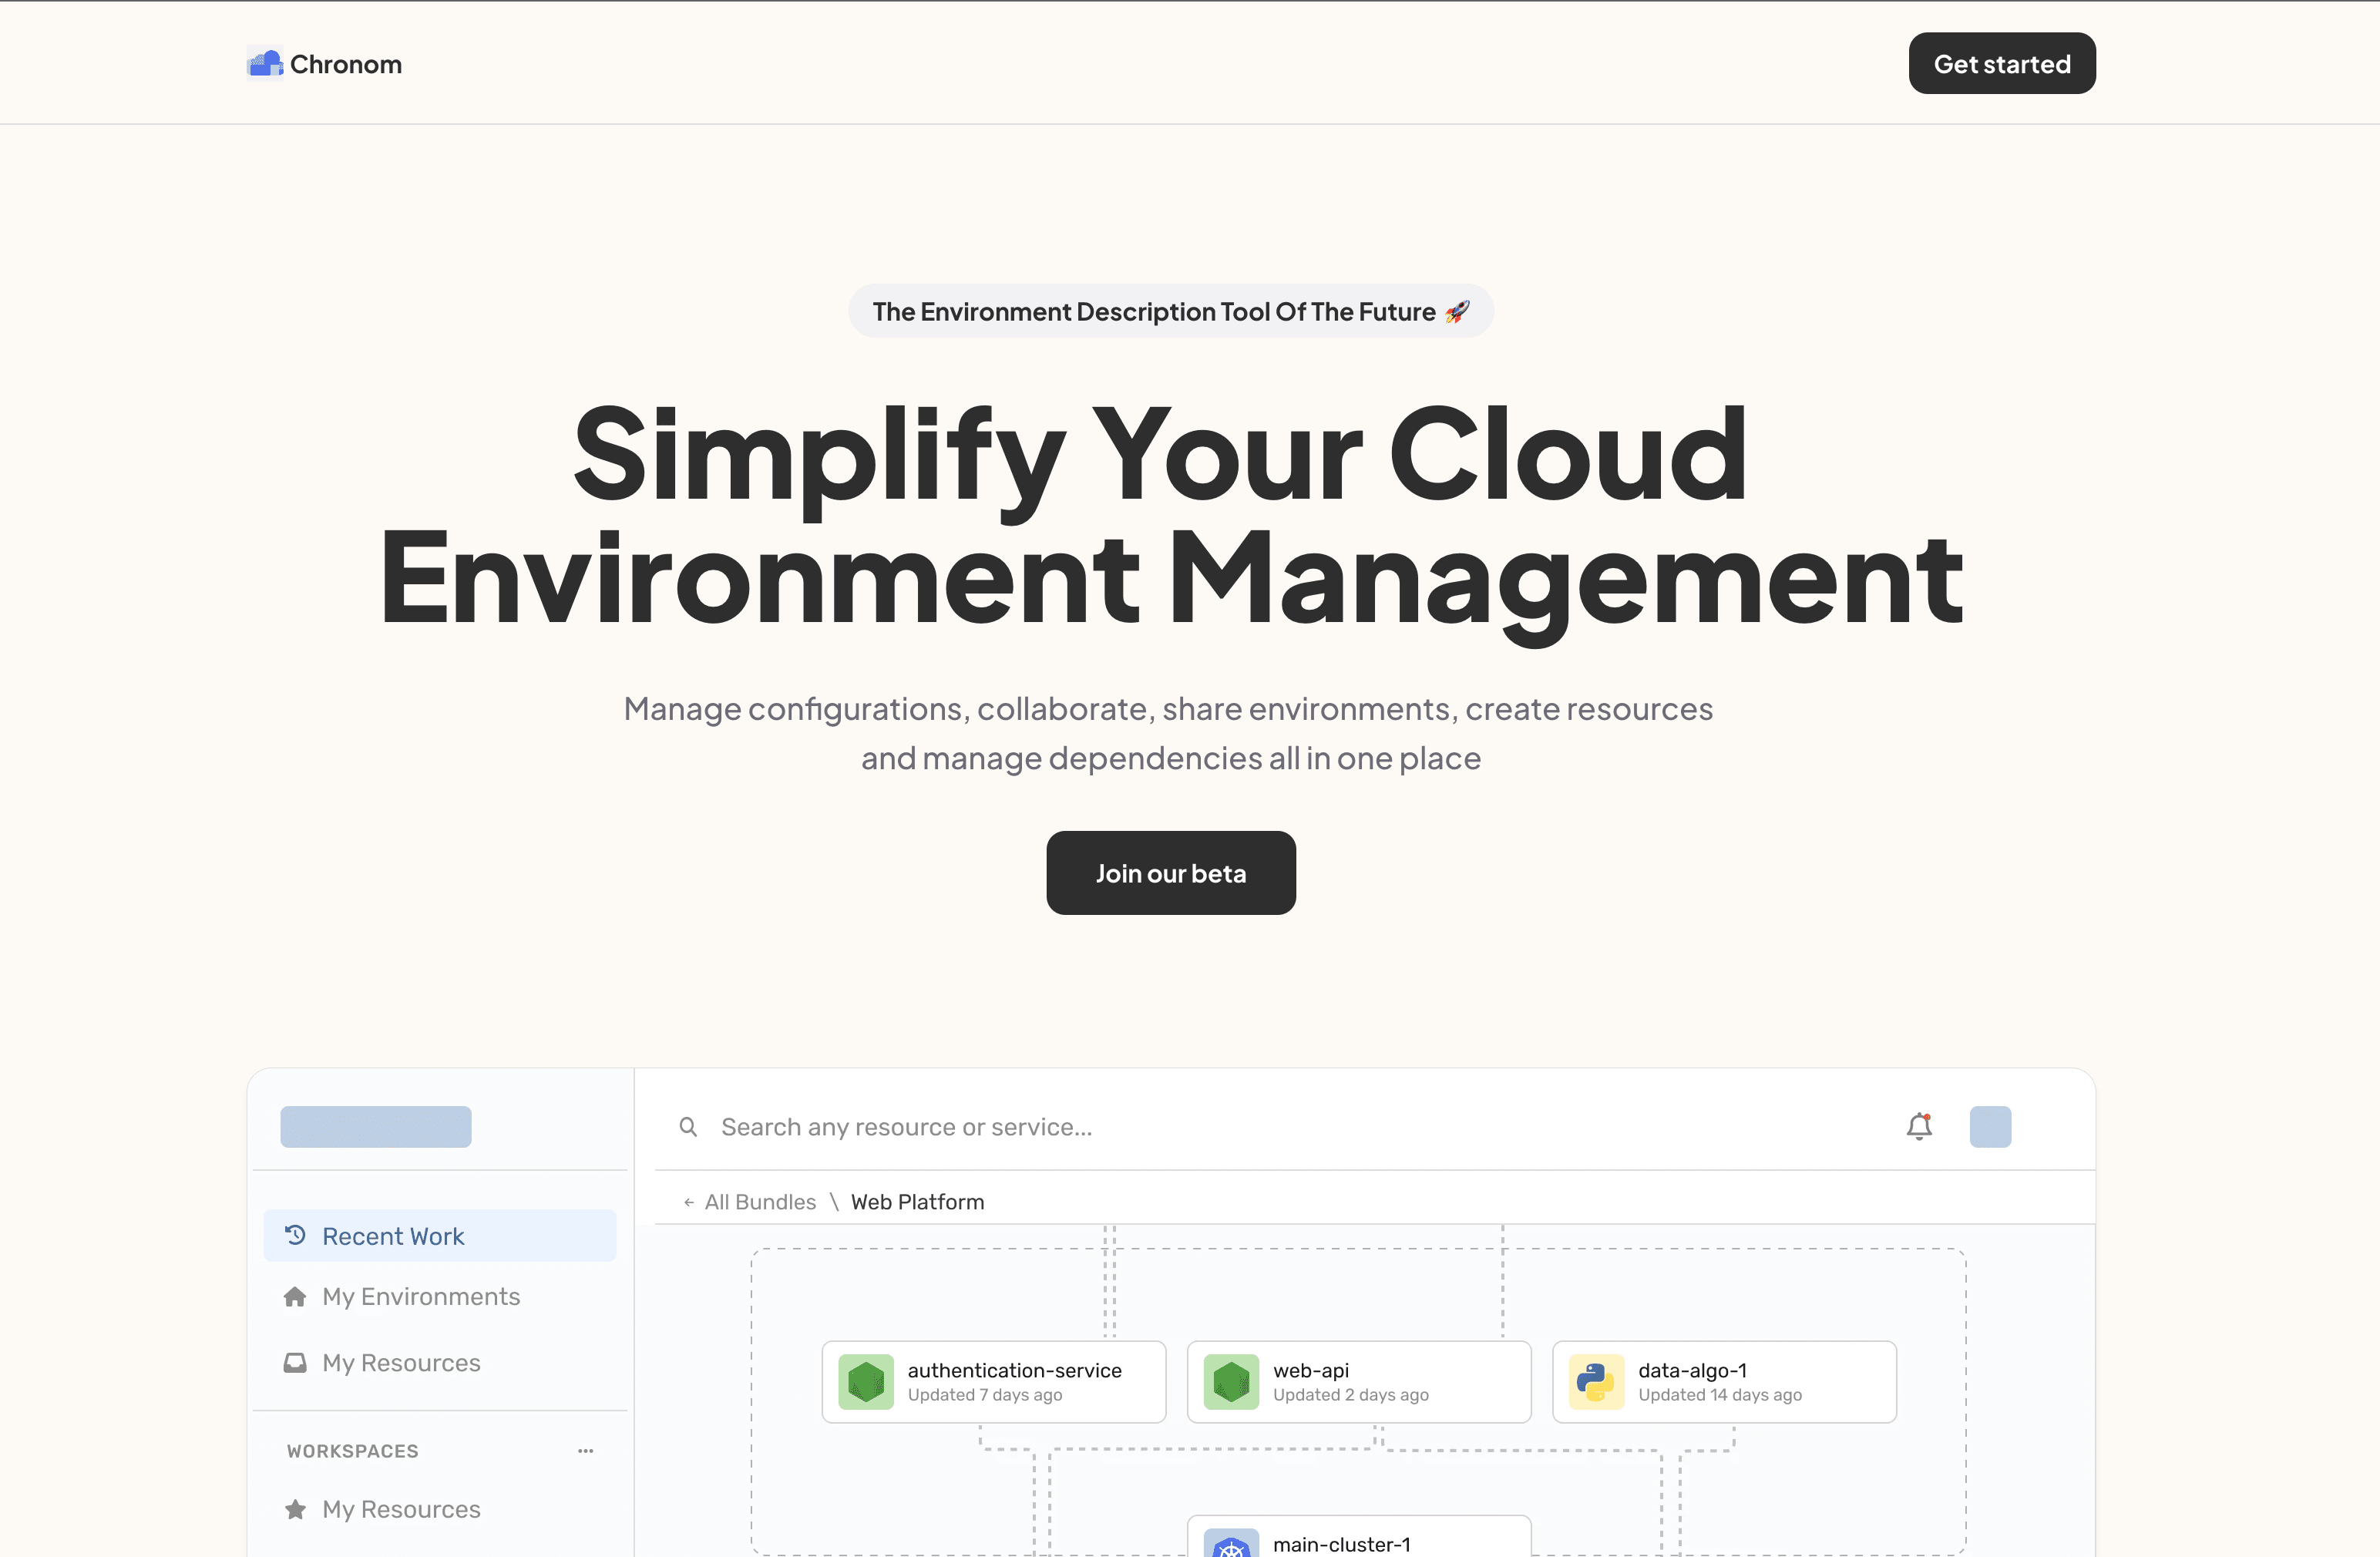Click the house icon for My Environments

(x=295, y=1297)
